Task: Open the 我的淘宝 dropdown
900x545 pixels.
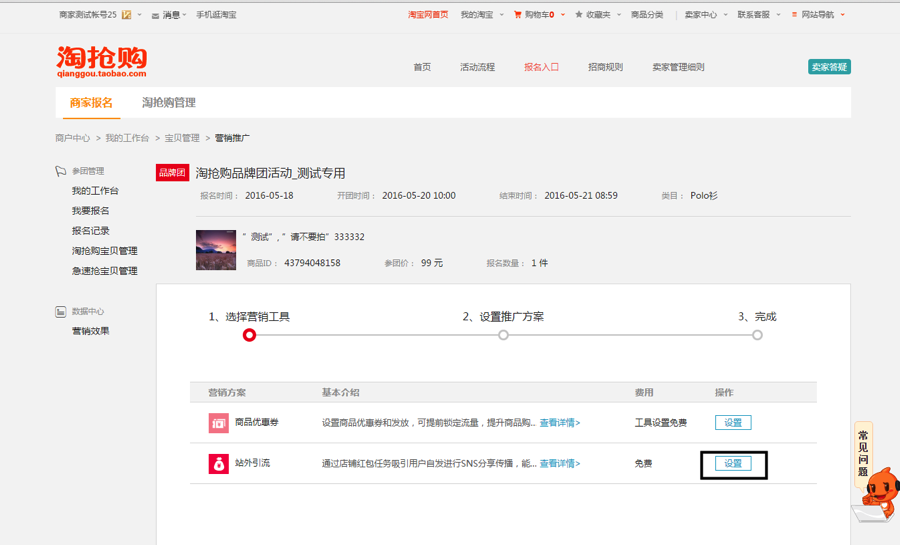Action: pos(501,15)
